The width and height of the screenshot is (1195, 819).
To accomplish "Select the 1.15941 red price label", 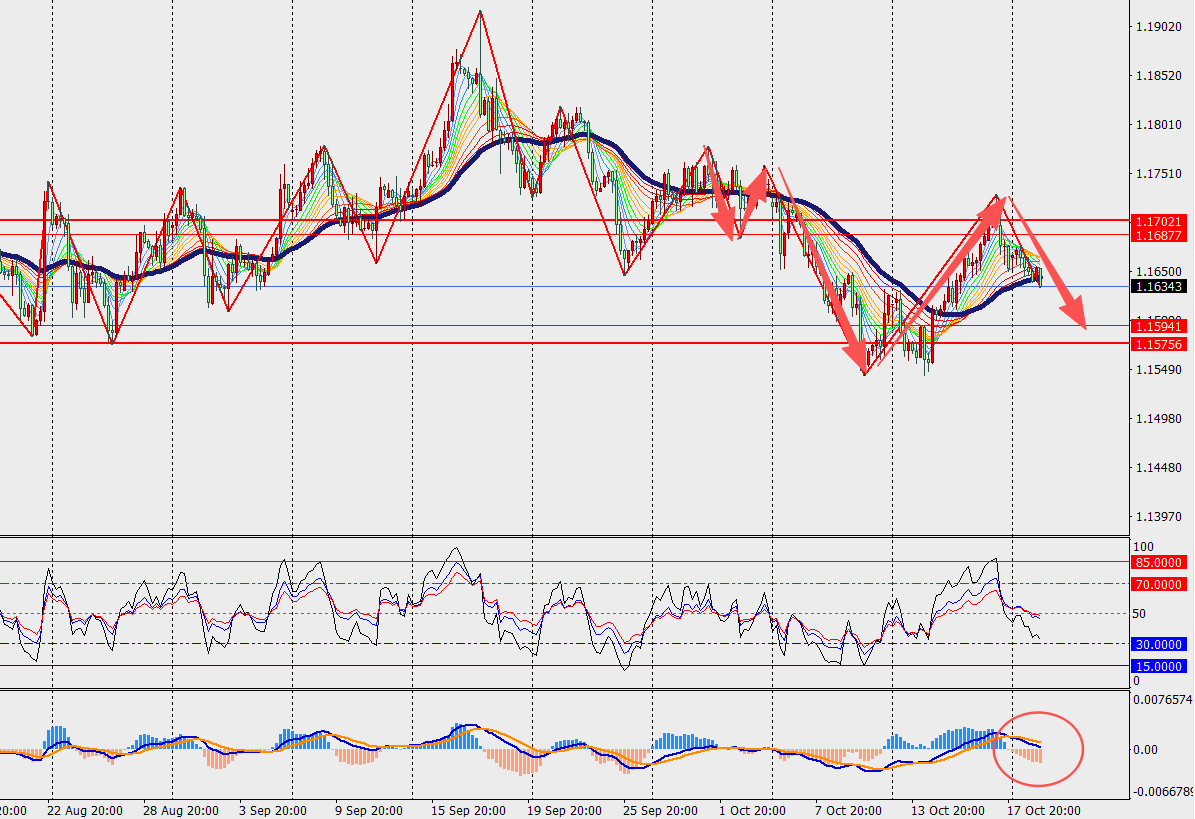I will (x=1158, y=326).
